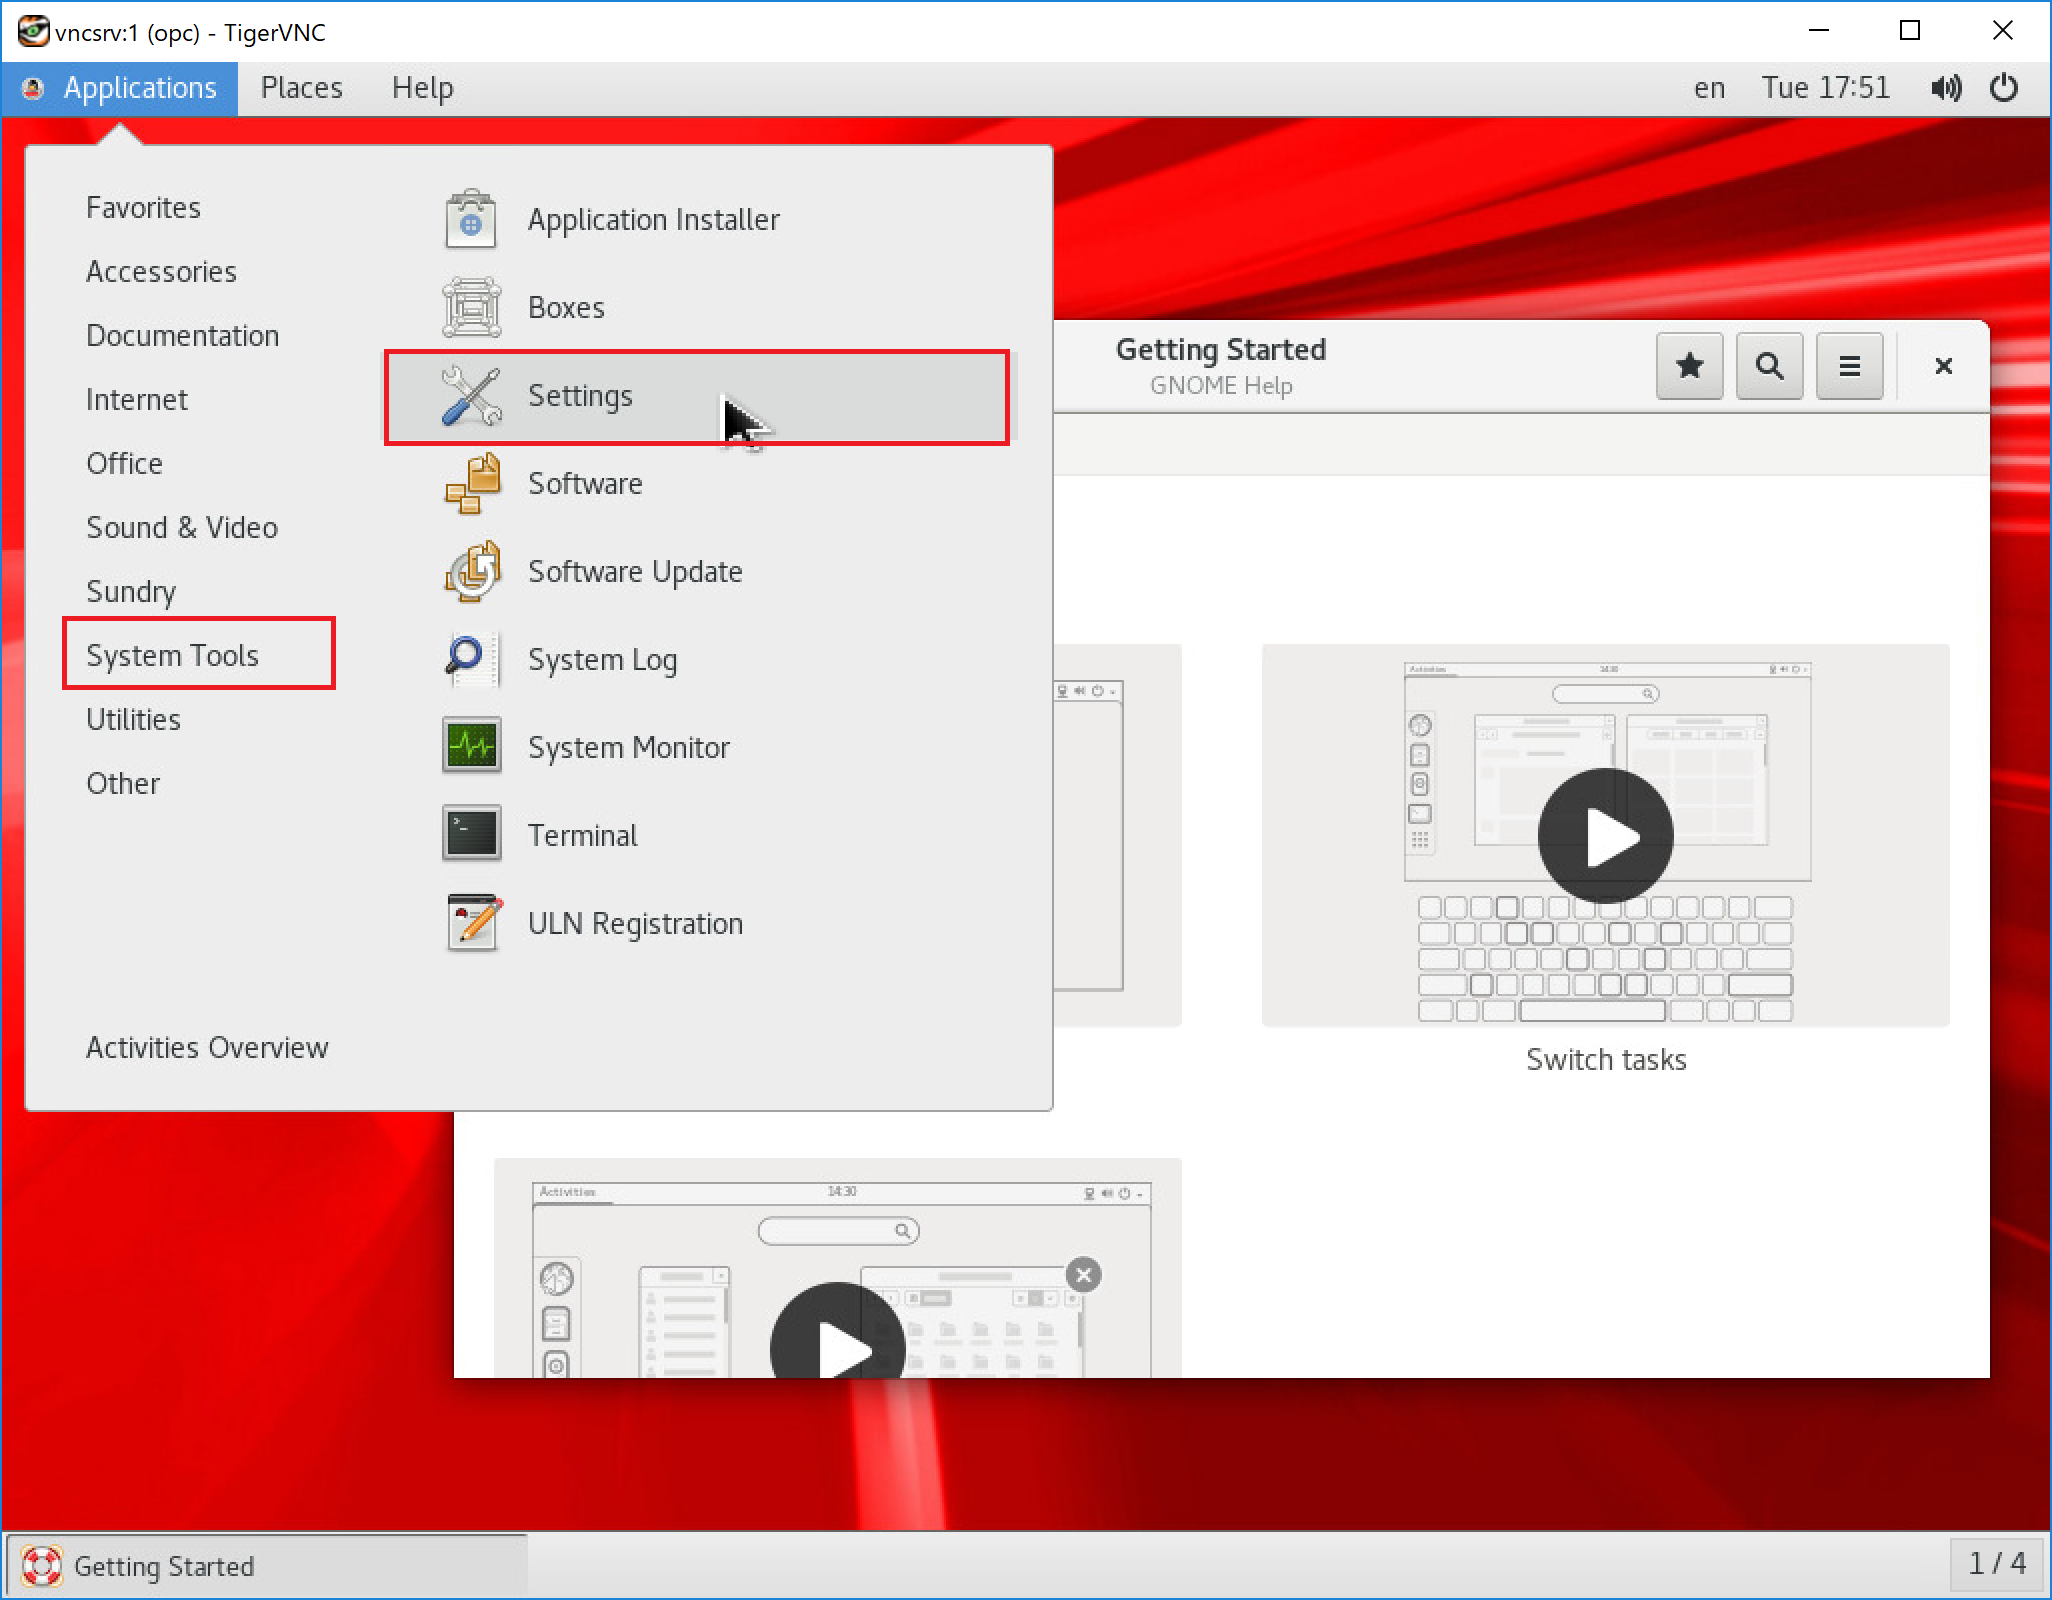Click the Activities Overview link
Screen dimensions: 2052x1600
[207, 1047]
